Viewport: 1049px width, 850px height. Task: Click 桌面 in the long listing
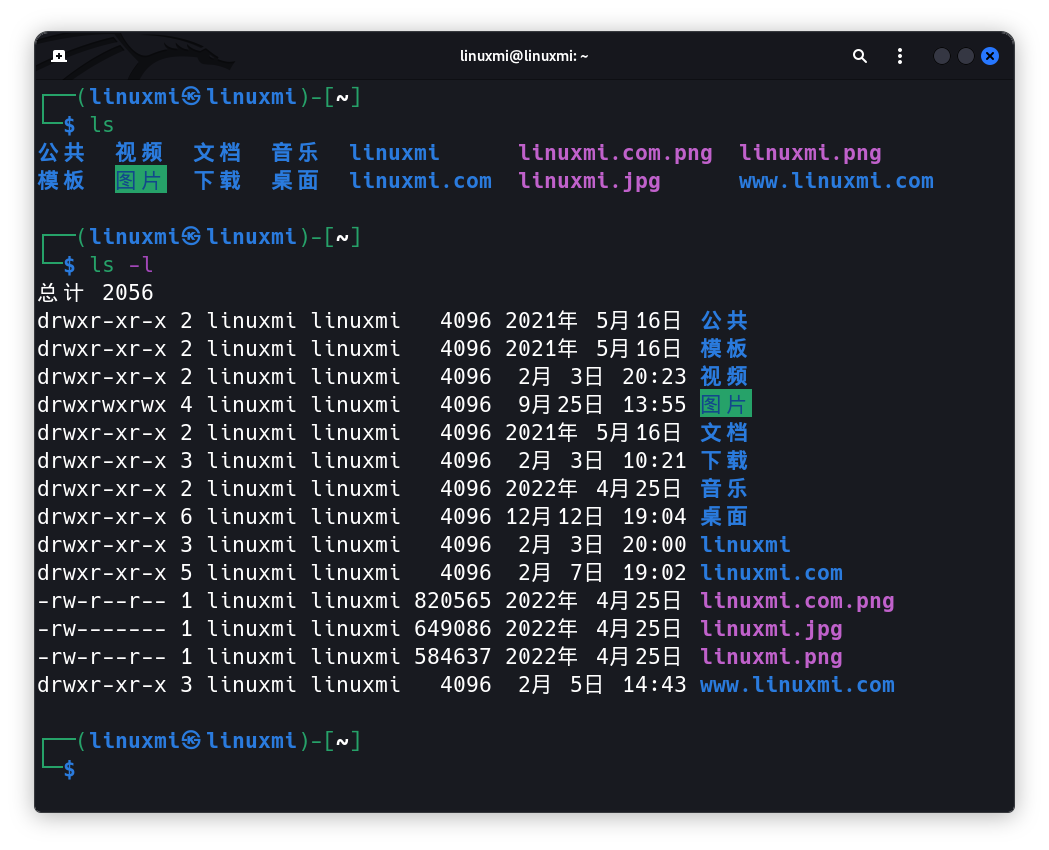(725, 517)
